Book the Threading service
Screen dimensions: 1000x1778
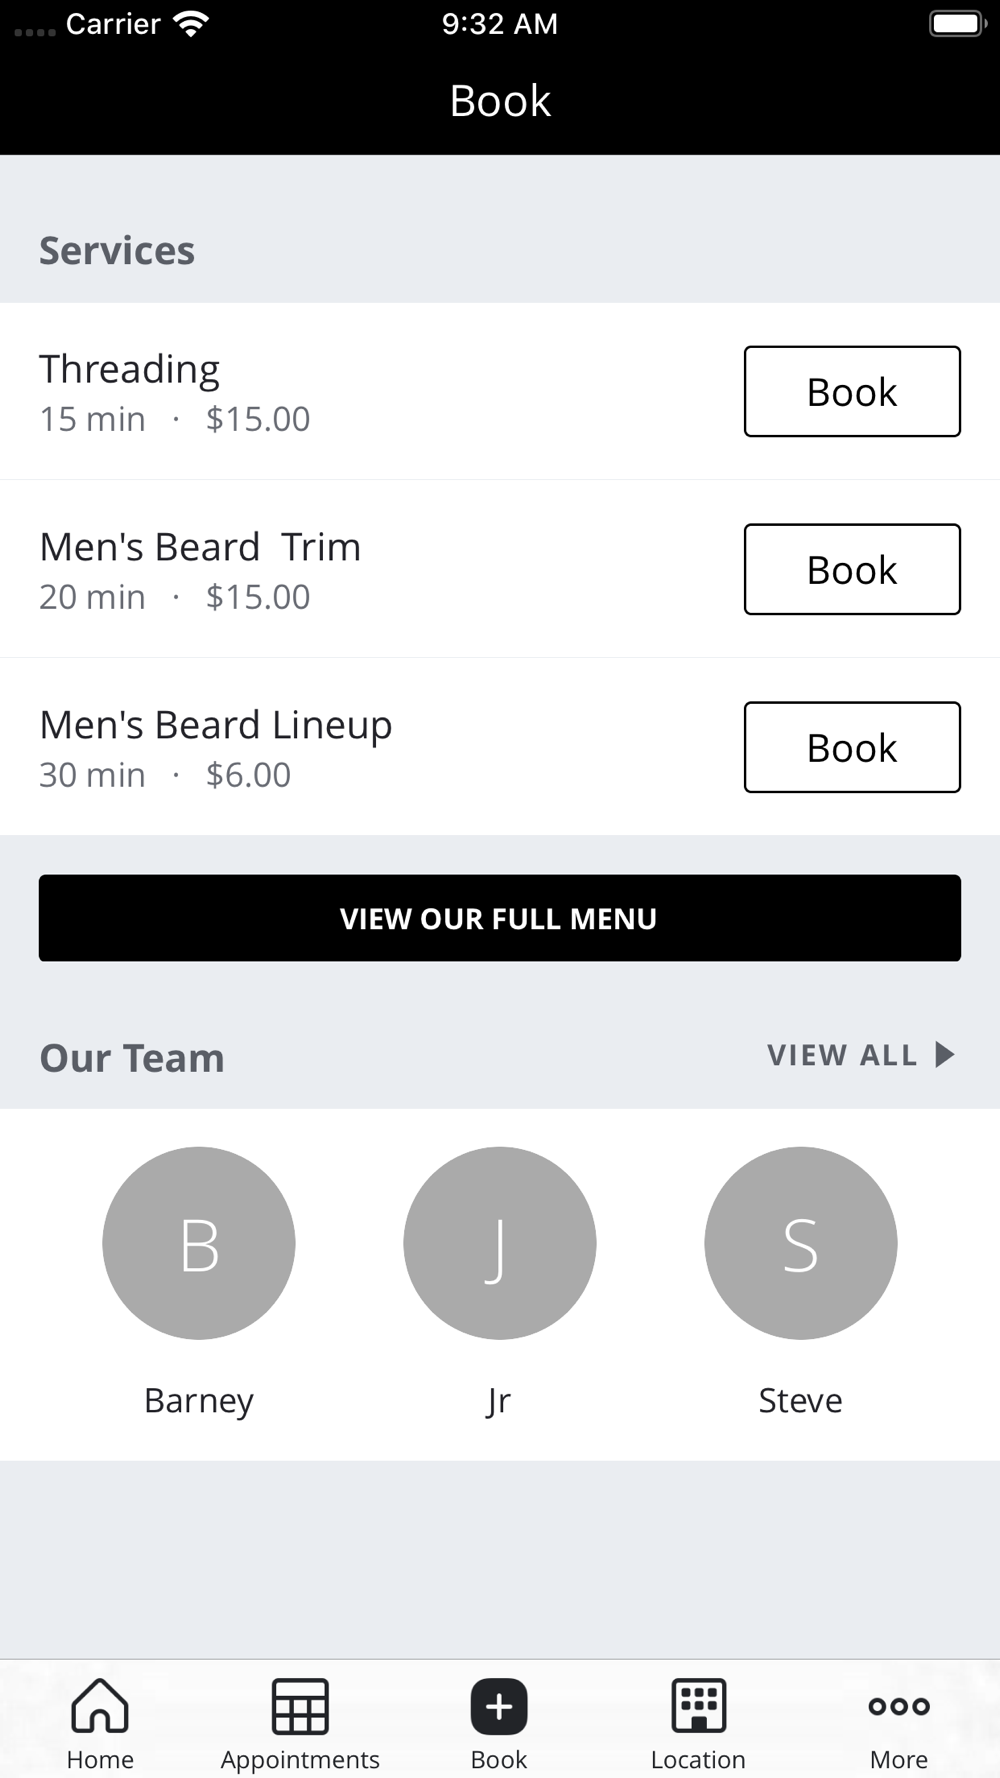click(852, 391)
